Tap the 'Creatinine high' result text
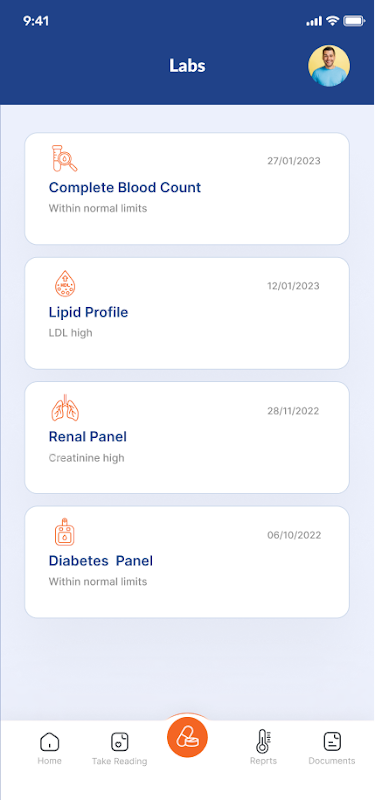 [x=86, y=458]
